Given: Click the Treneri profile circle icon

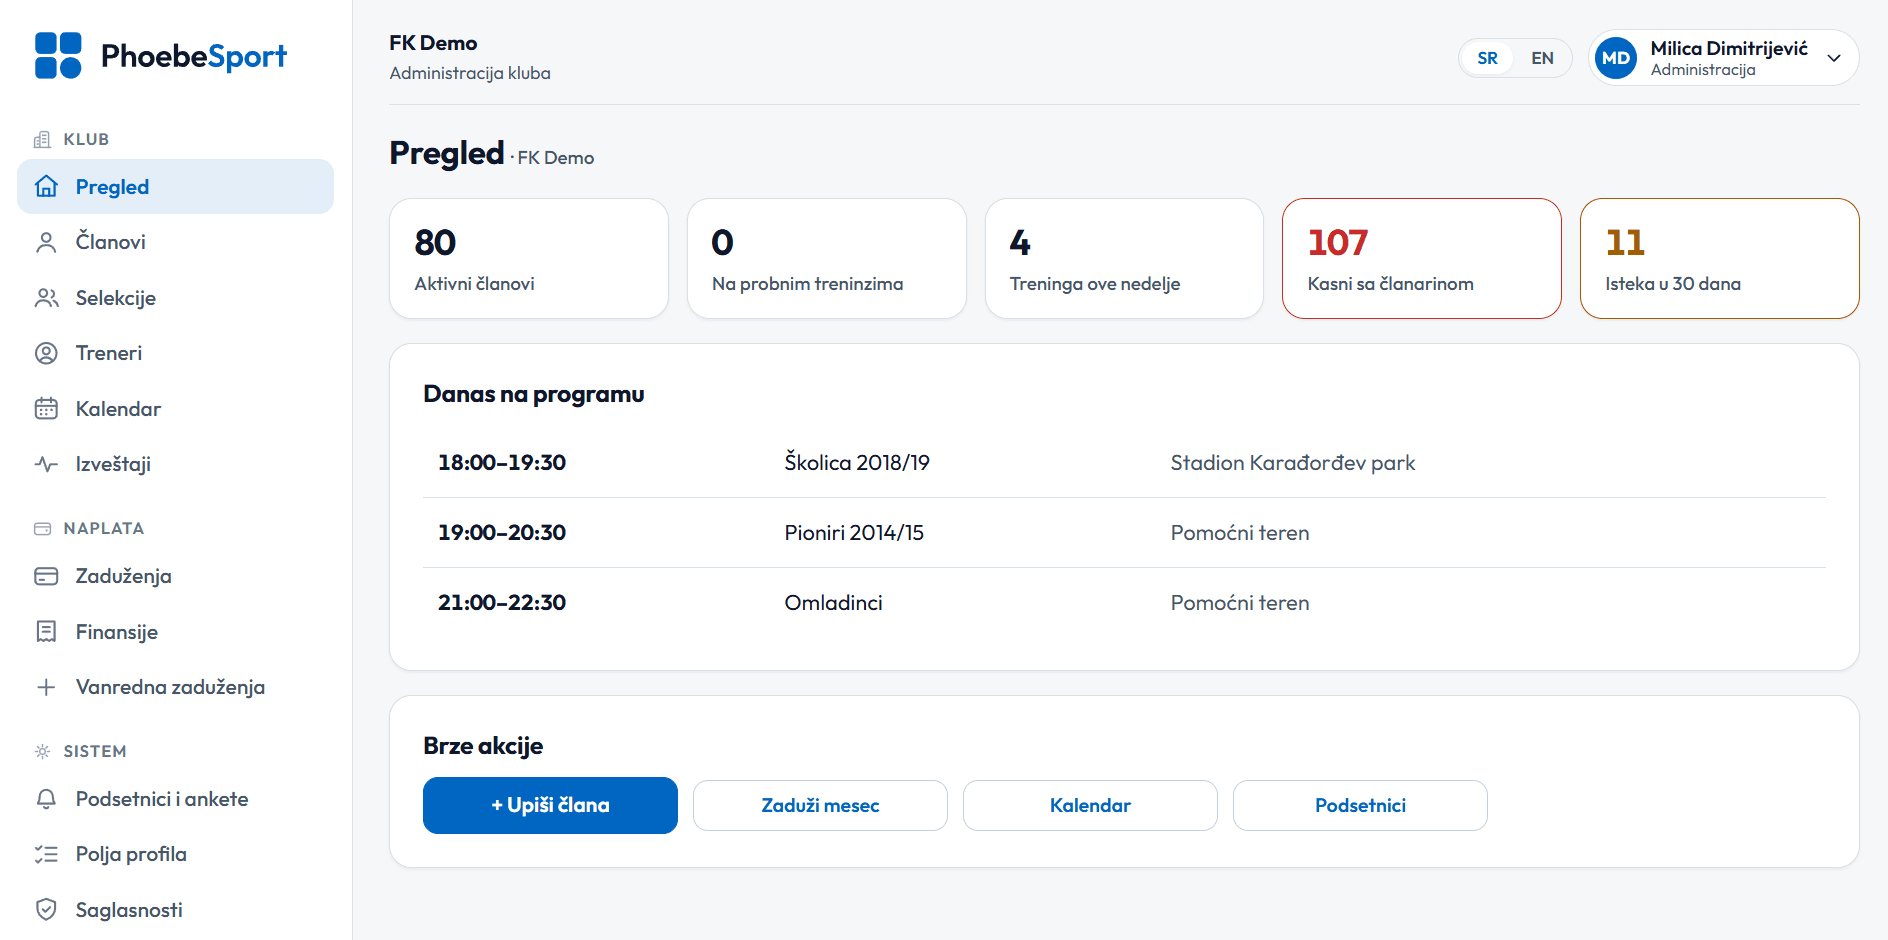Looking at the screenshot, I should [46, 353].
